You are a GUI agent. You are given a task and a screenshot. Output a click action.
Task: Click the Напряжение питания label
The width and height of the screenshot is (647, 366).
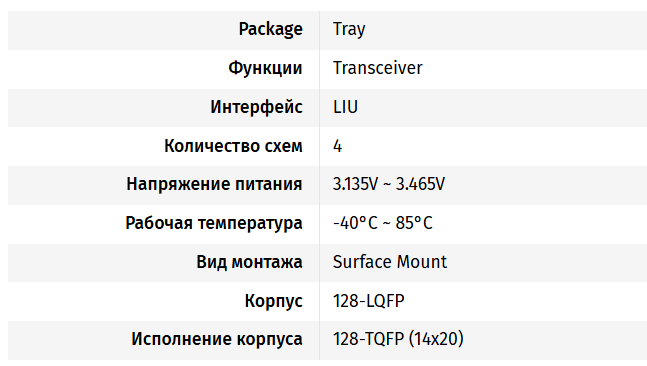pyautogui.click(x=214, y=184)
